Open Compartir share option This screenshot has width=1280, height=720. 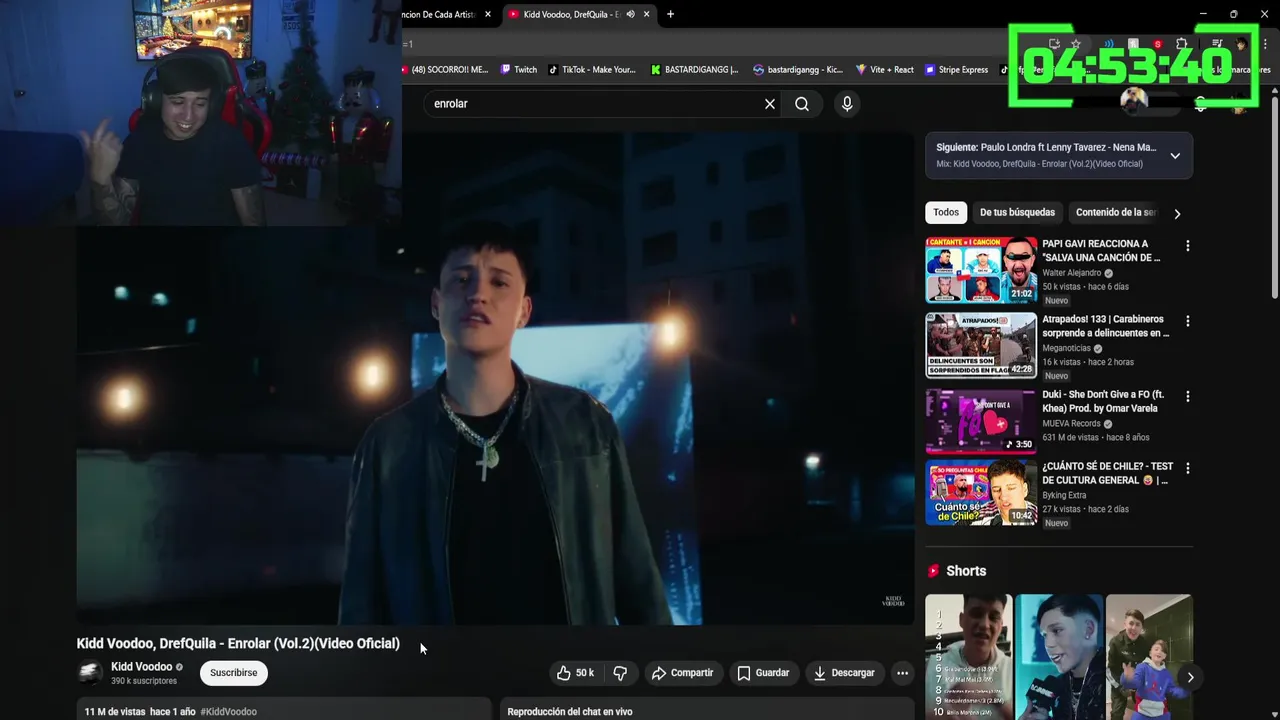click(x=682, y=673)
